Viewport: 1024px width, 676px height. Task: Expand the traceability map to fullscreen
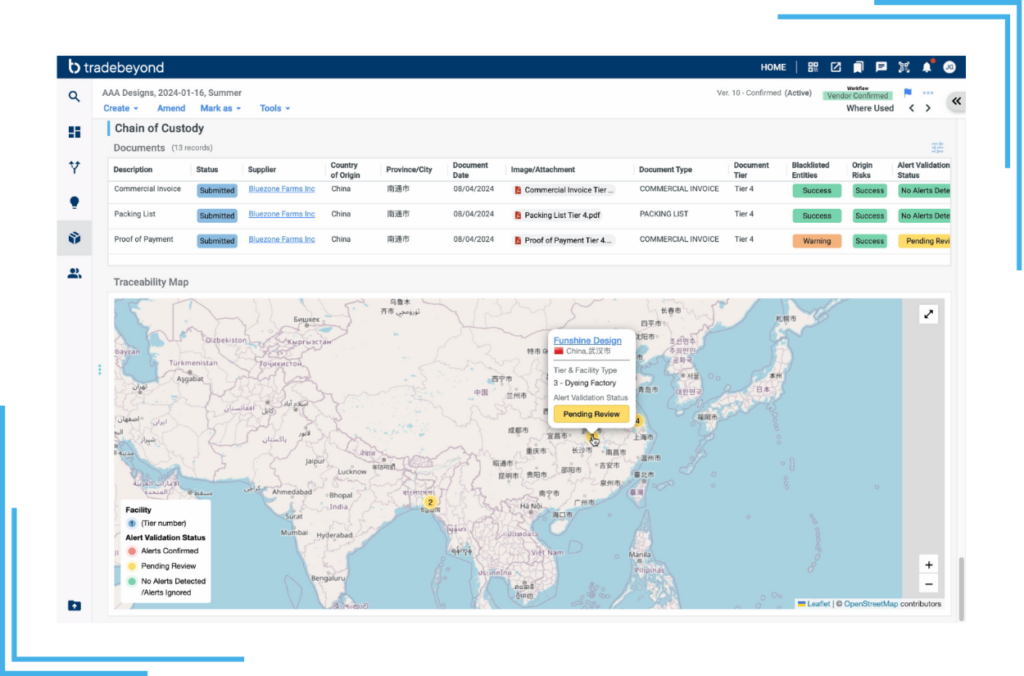pos(929,314)
